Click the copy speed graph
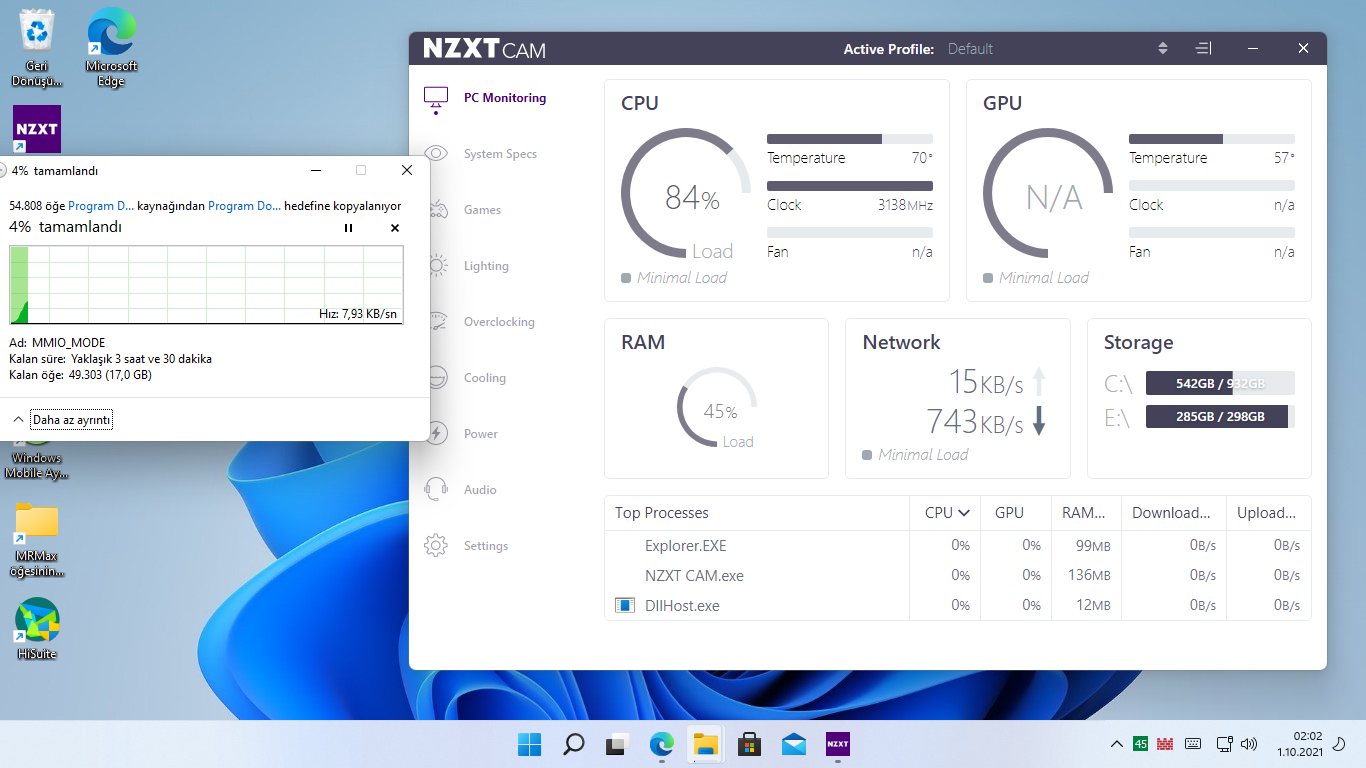Image resolution: width=1366 pixels, height=768 pixels. pyautogui.click(x=206, y=285)
